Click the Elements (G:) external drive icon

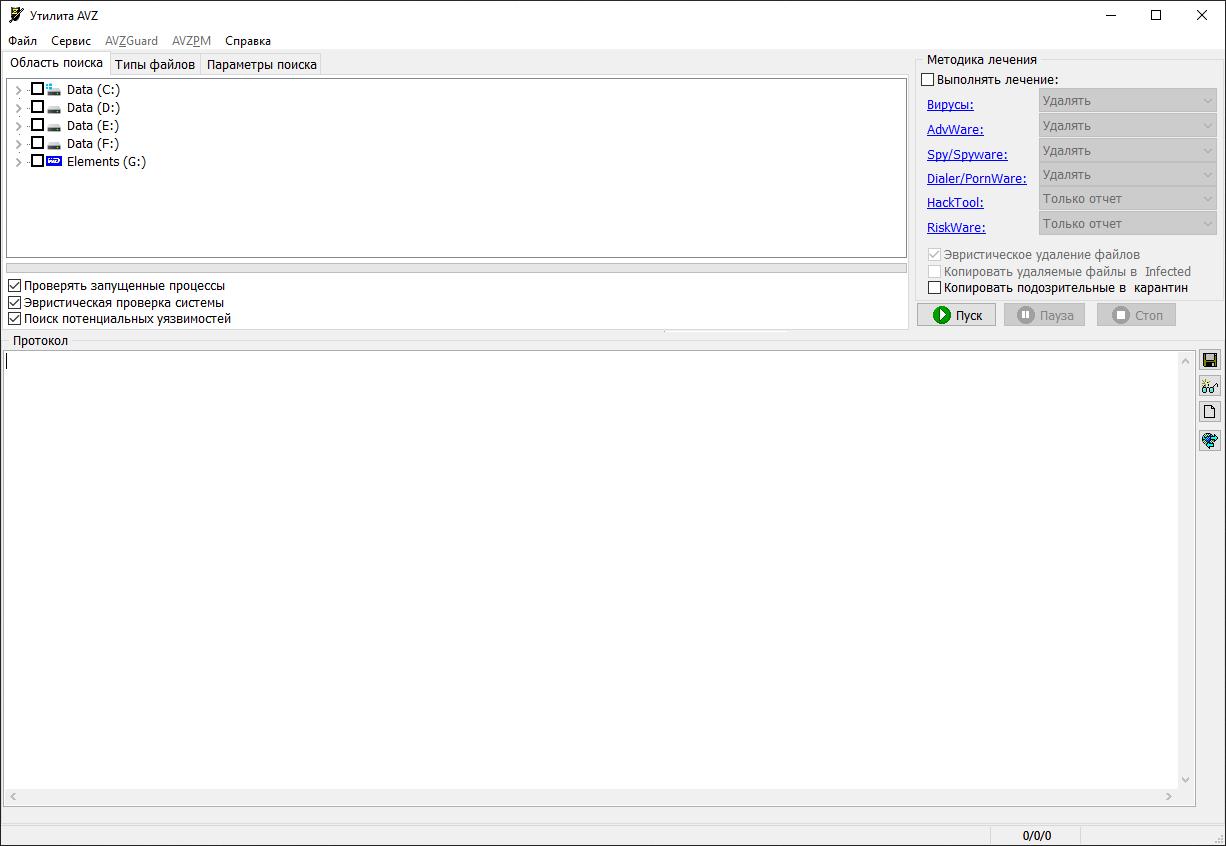[x=54, y=161]
